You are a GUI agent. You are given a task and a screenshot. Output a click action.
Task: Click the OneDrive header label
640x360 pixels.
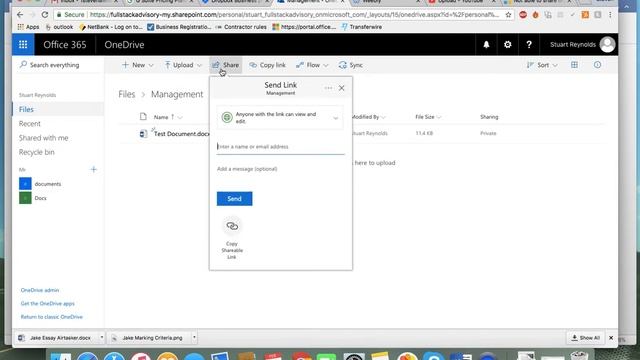[124, 44]
